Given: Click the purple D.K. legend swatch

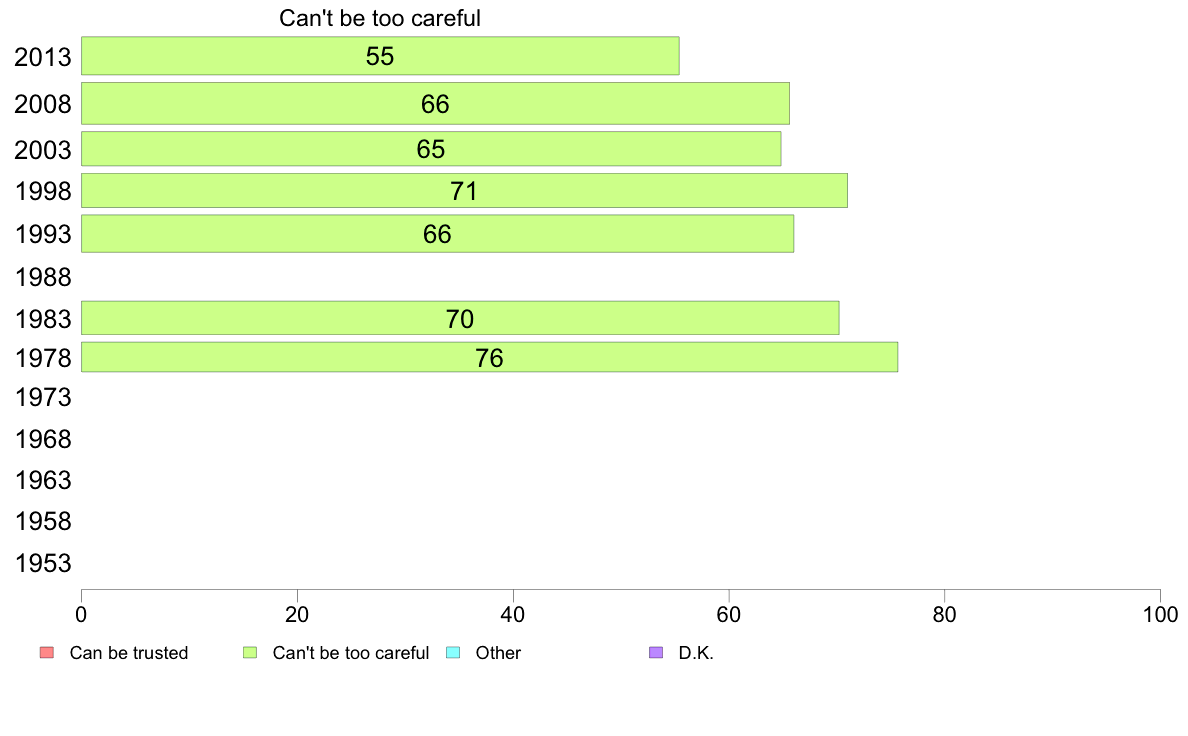Looking at the screenshot, I should [656, 653].
